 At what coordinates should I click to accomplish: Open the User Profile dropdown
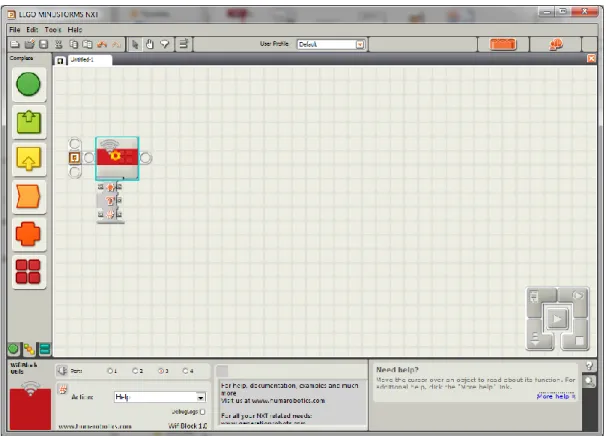[x=331, y=44]
